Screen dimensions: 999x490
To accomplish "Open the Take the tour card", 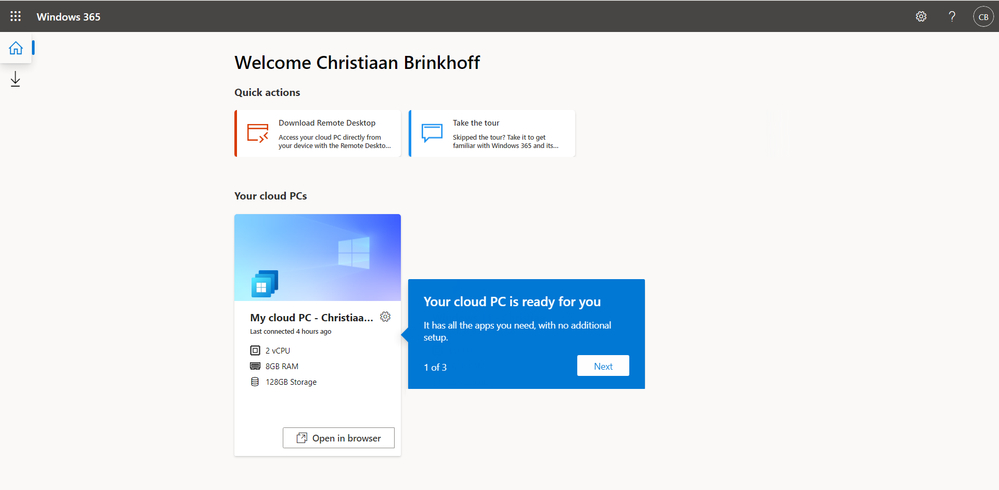I will coord(492,133).
